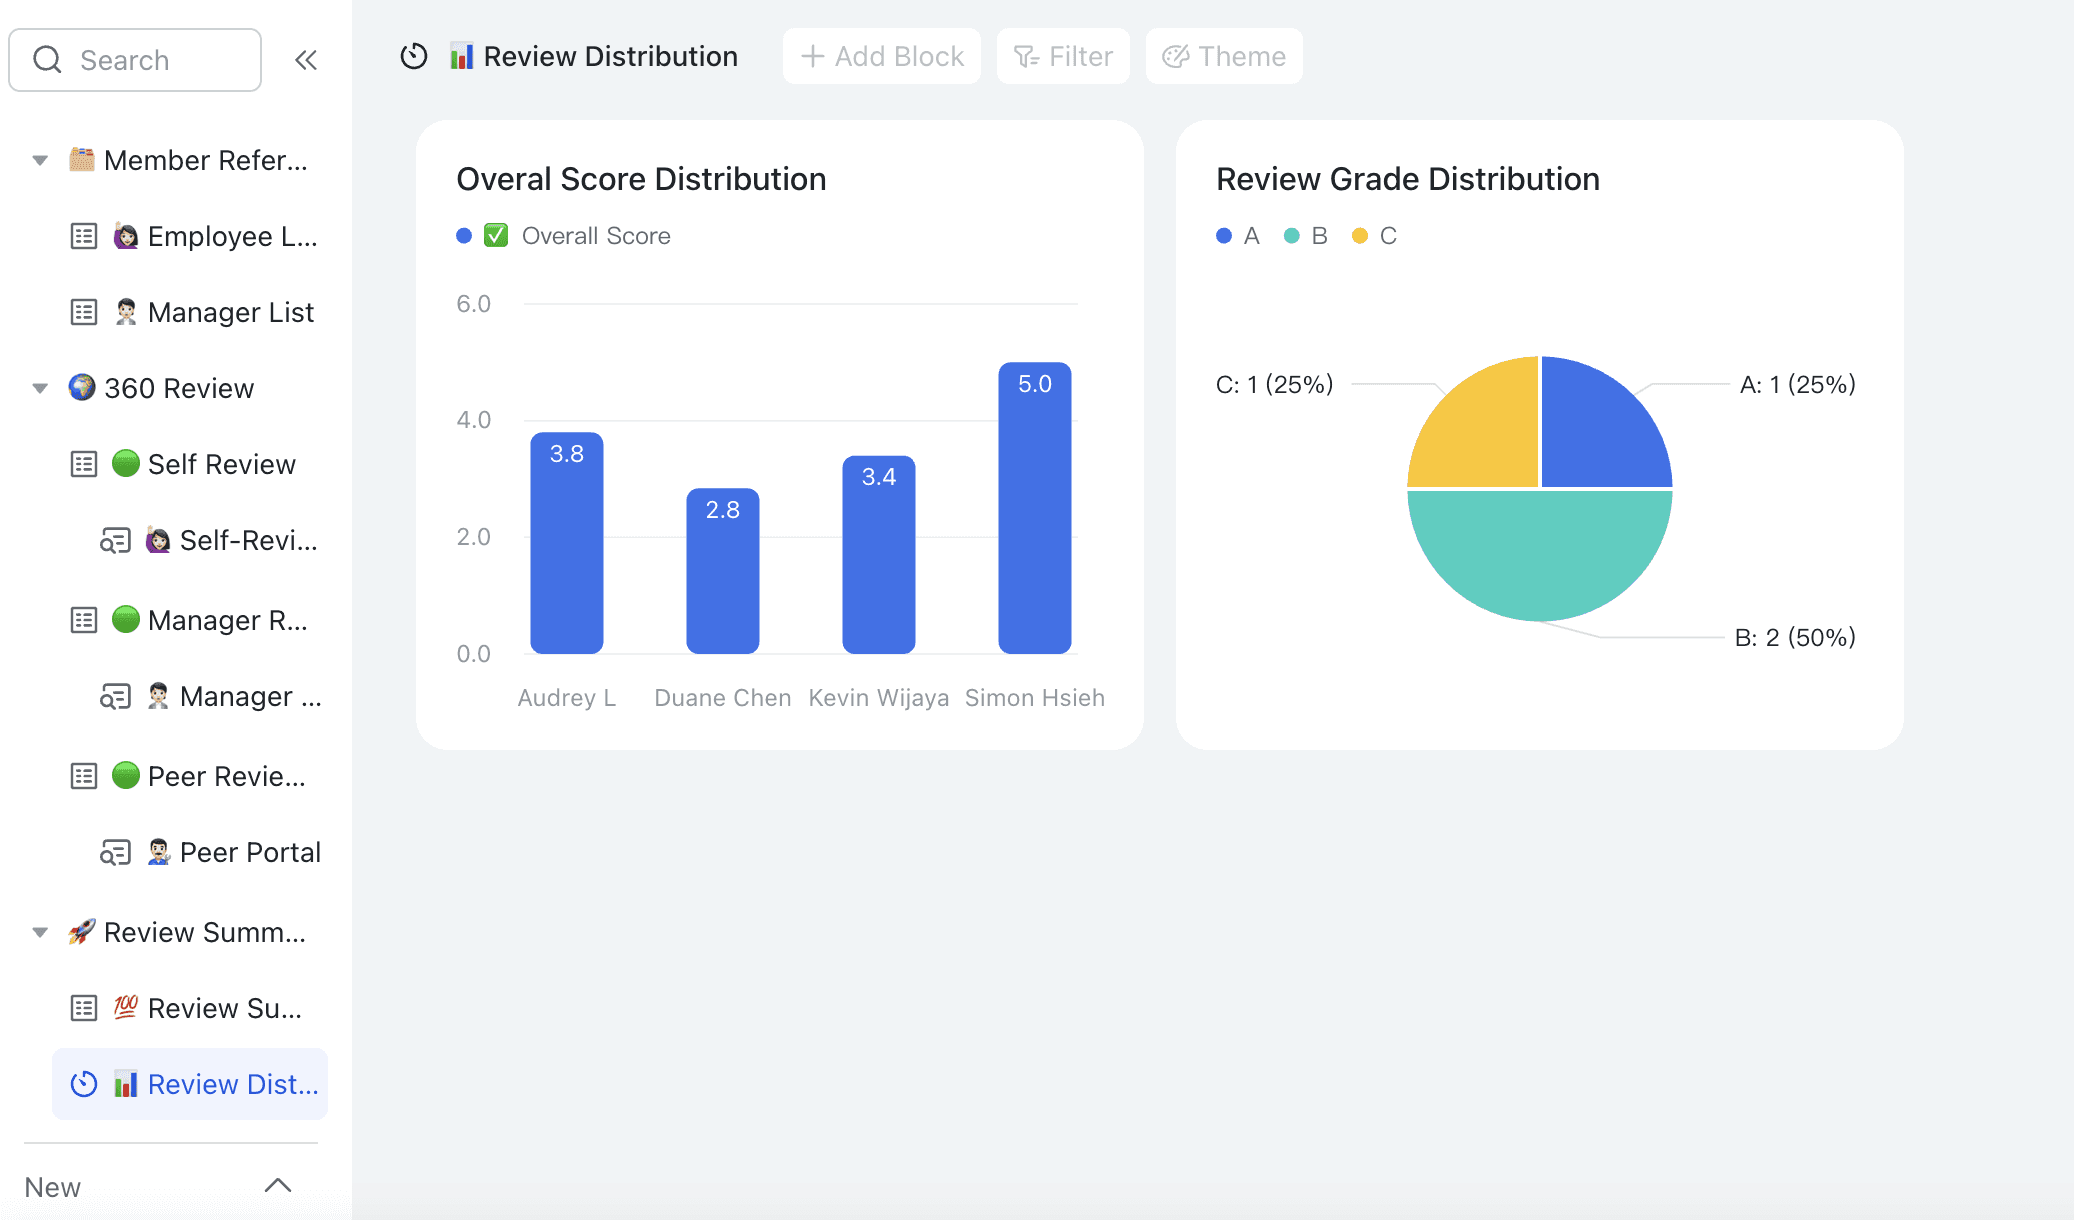Click the form icon next to Peer Portal

115,852
